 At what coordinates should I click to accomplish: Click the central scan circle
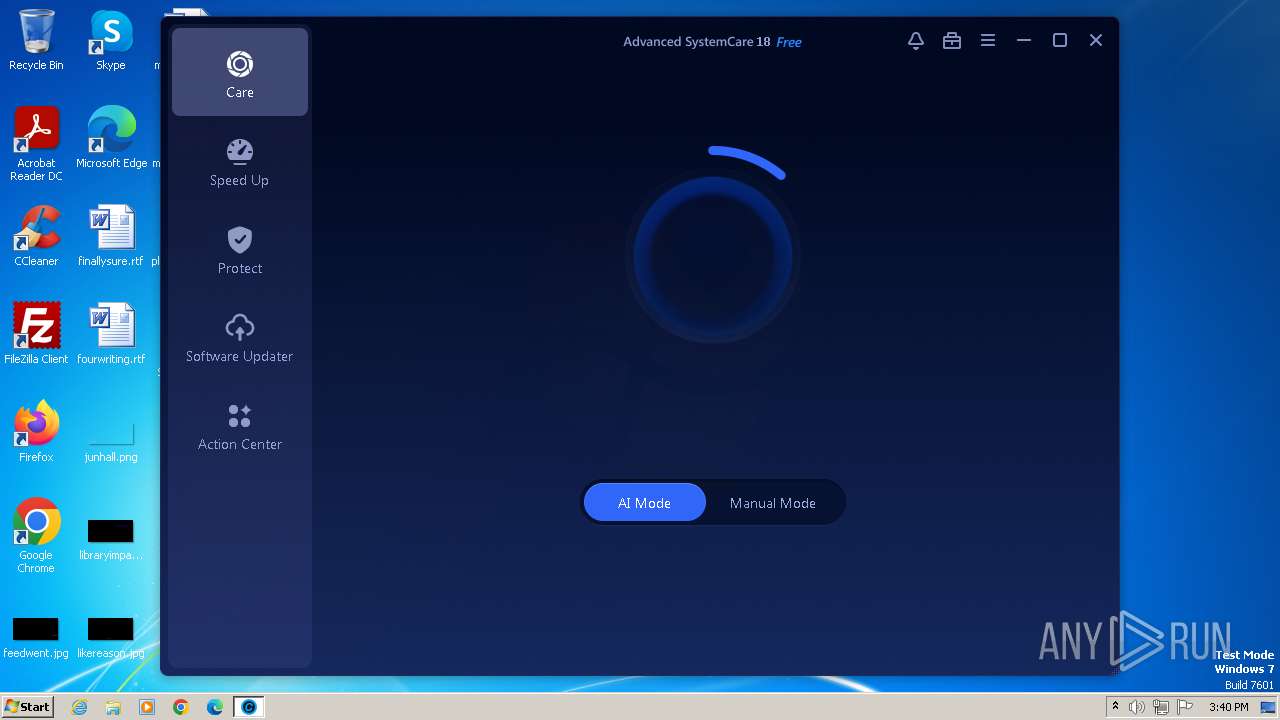[713, 257]
